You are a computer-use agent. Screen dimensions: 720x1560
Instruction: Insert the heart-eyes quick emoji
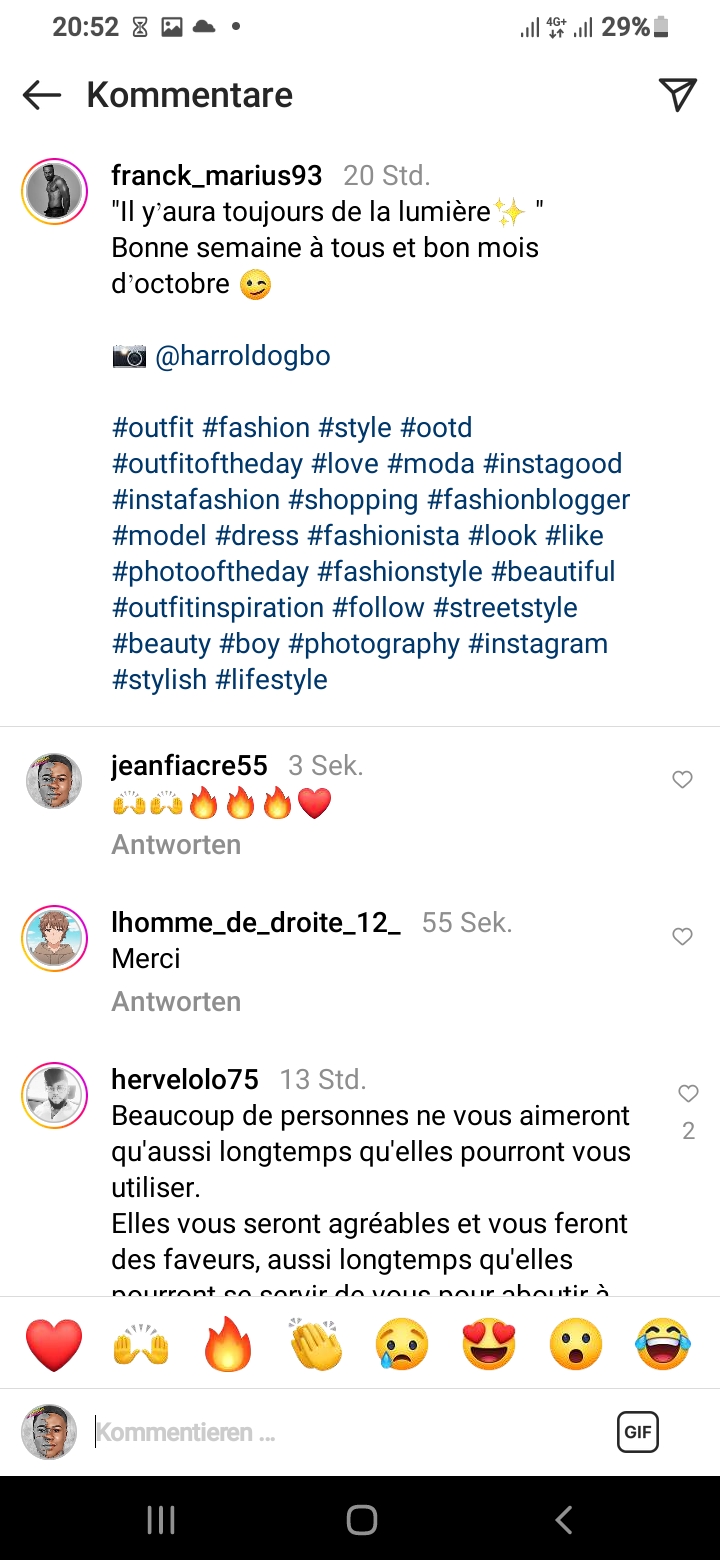coord(489,1345)
